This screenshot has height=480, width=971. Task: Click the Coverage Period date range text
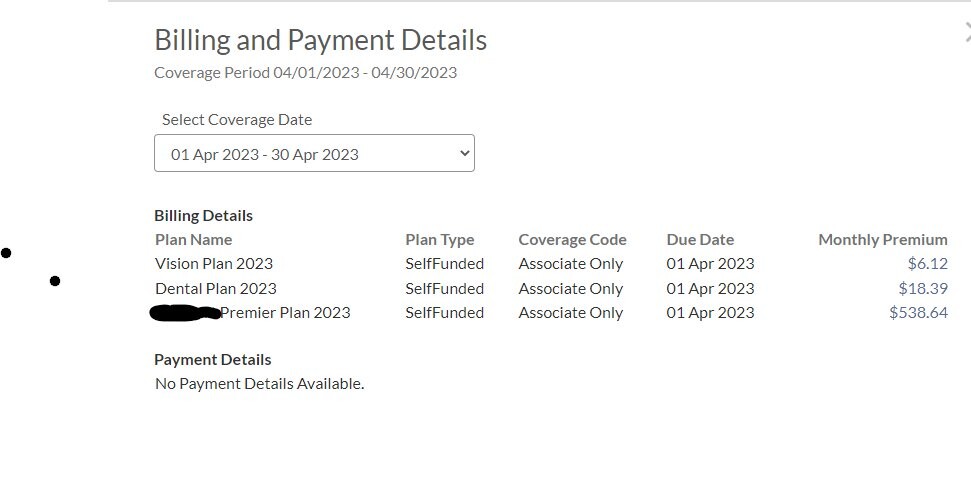305,72
